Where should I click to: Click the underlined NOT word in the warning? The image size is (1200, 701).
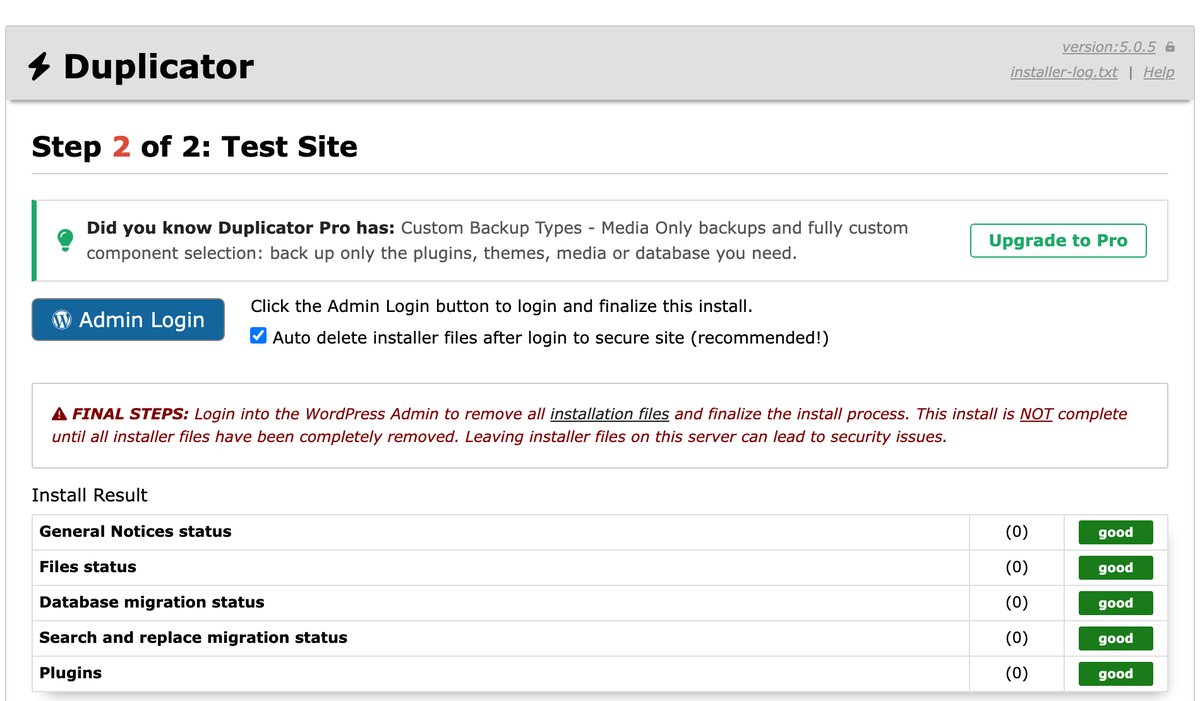pyautogui.click(x=1036, y=414)
